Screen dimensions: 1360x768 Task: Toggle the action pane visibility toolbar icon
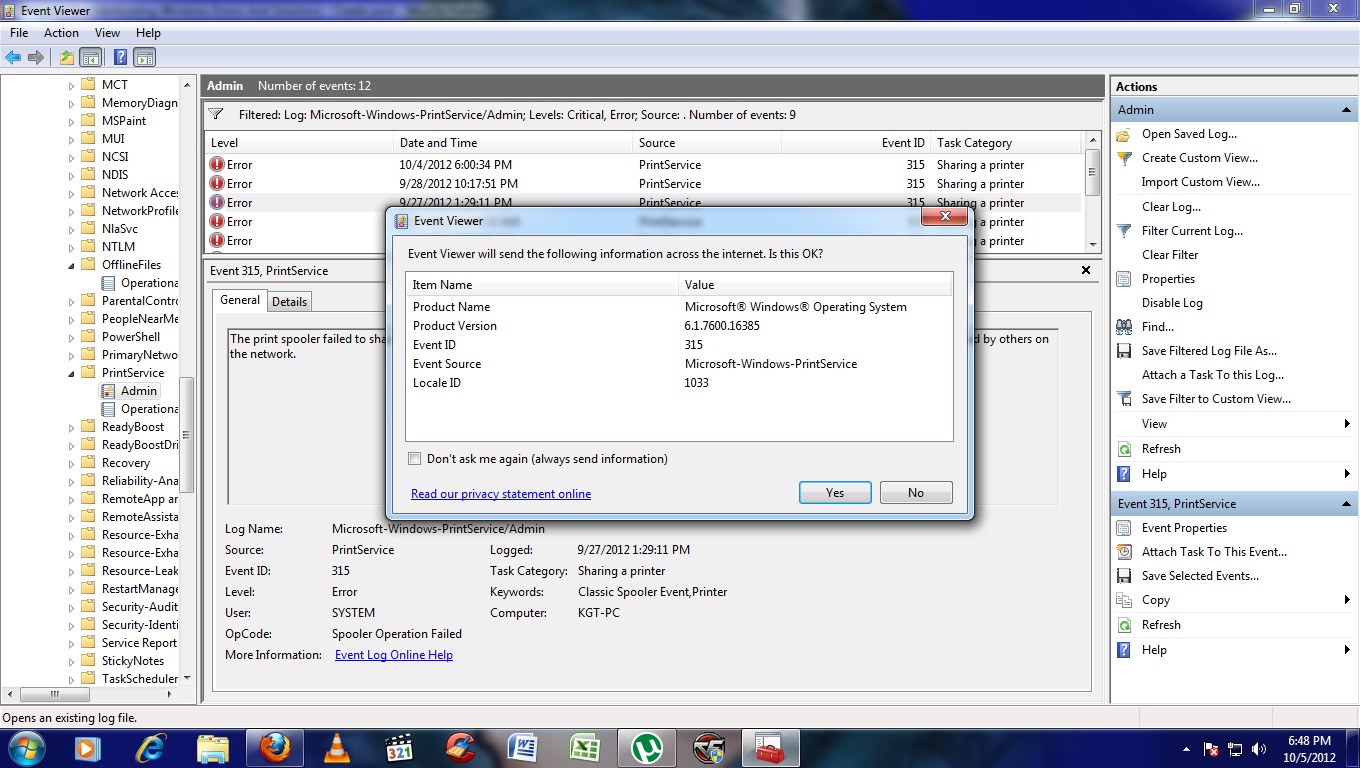[x=143, y=57]
